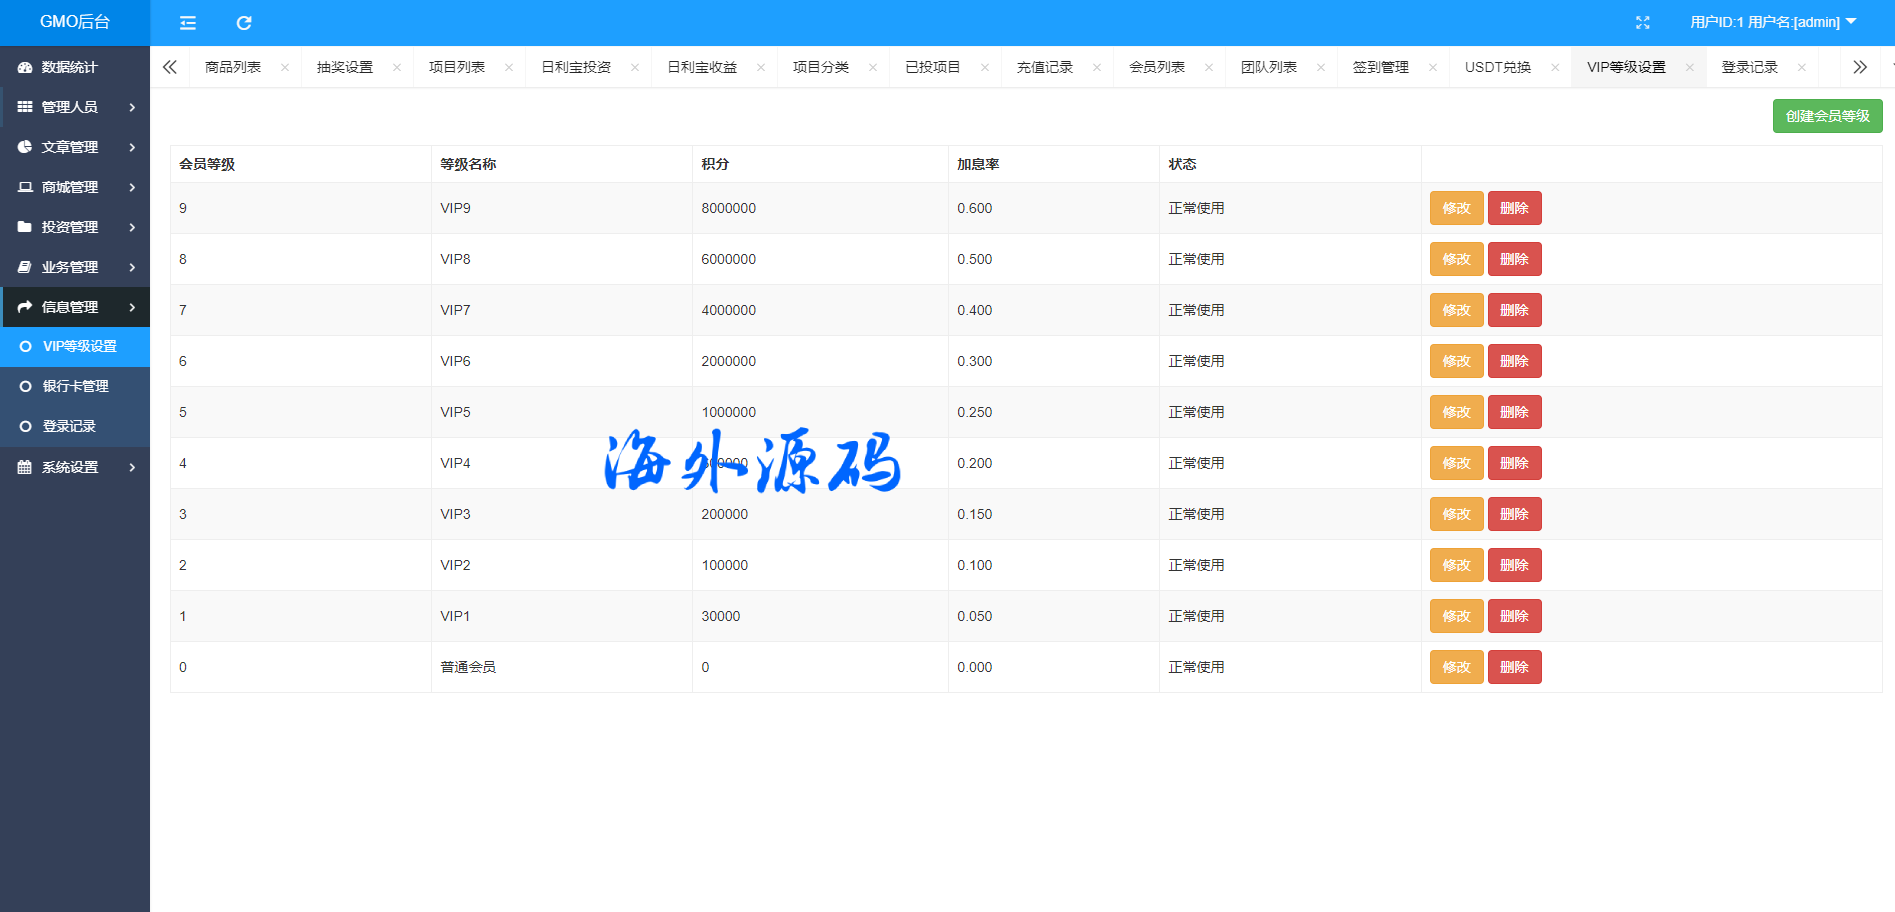Close the 商品列表 tab
This screenshot has width=1895, height=912.
285,68
